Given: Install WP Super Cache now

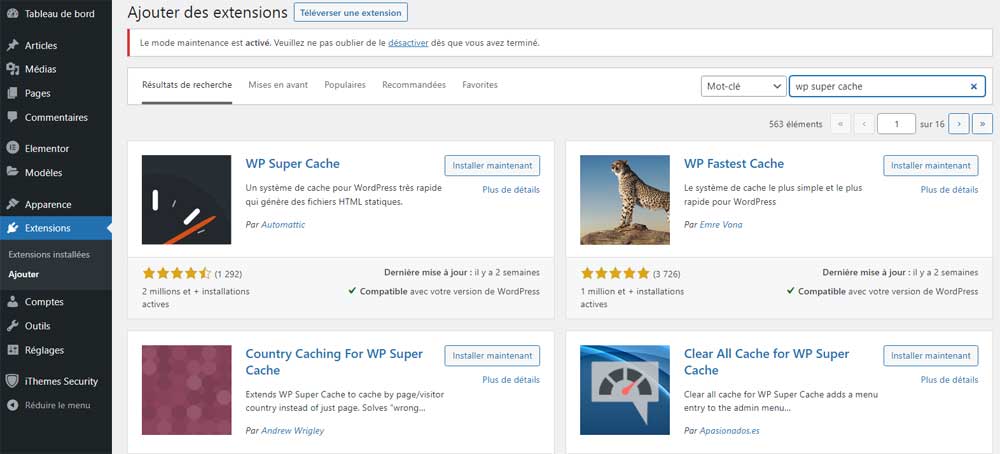Looking at the screenshot, I should click(492, 165).
